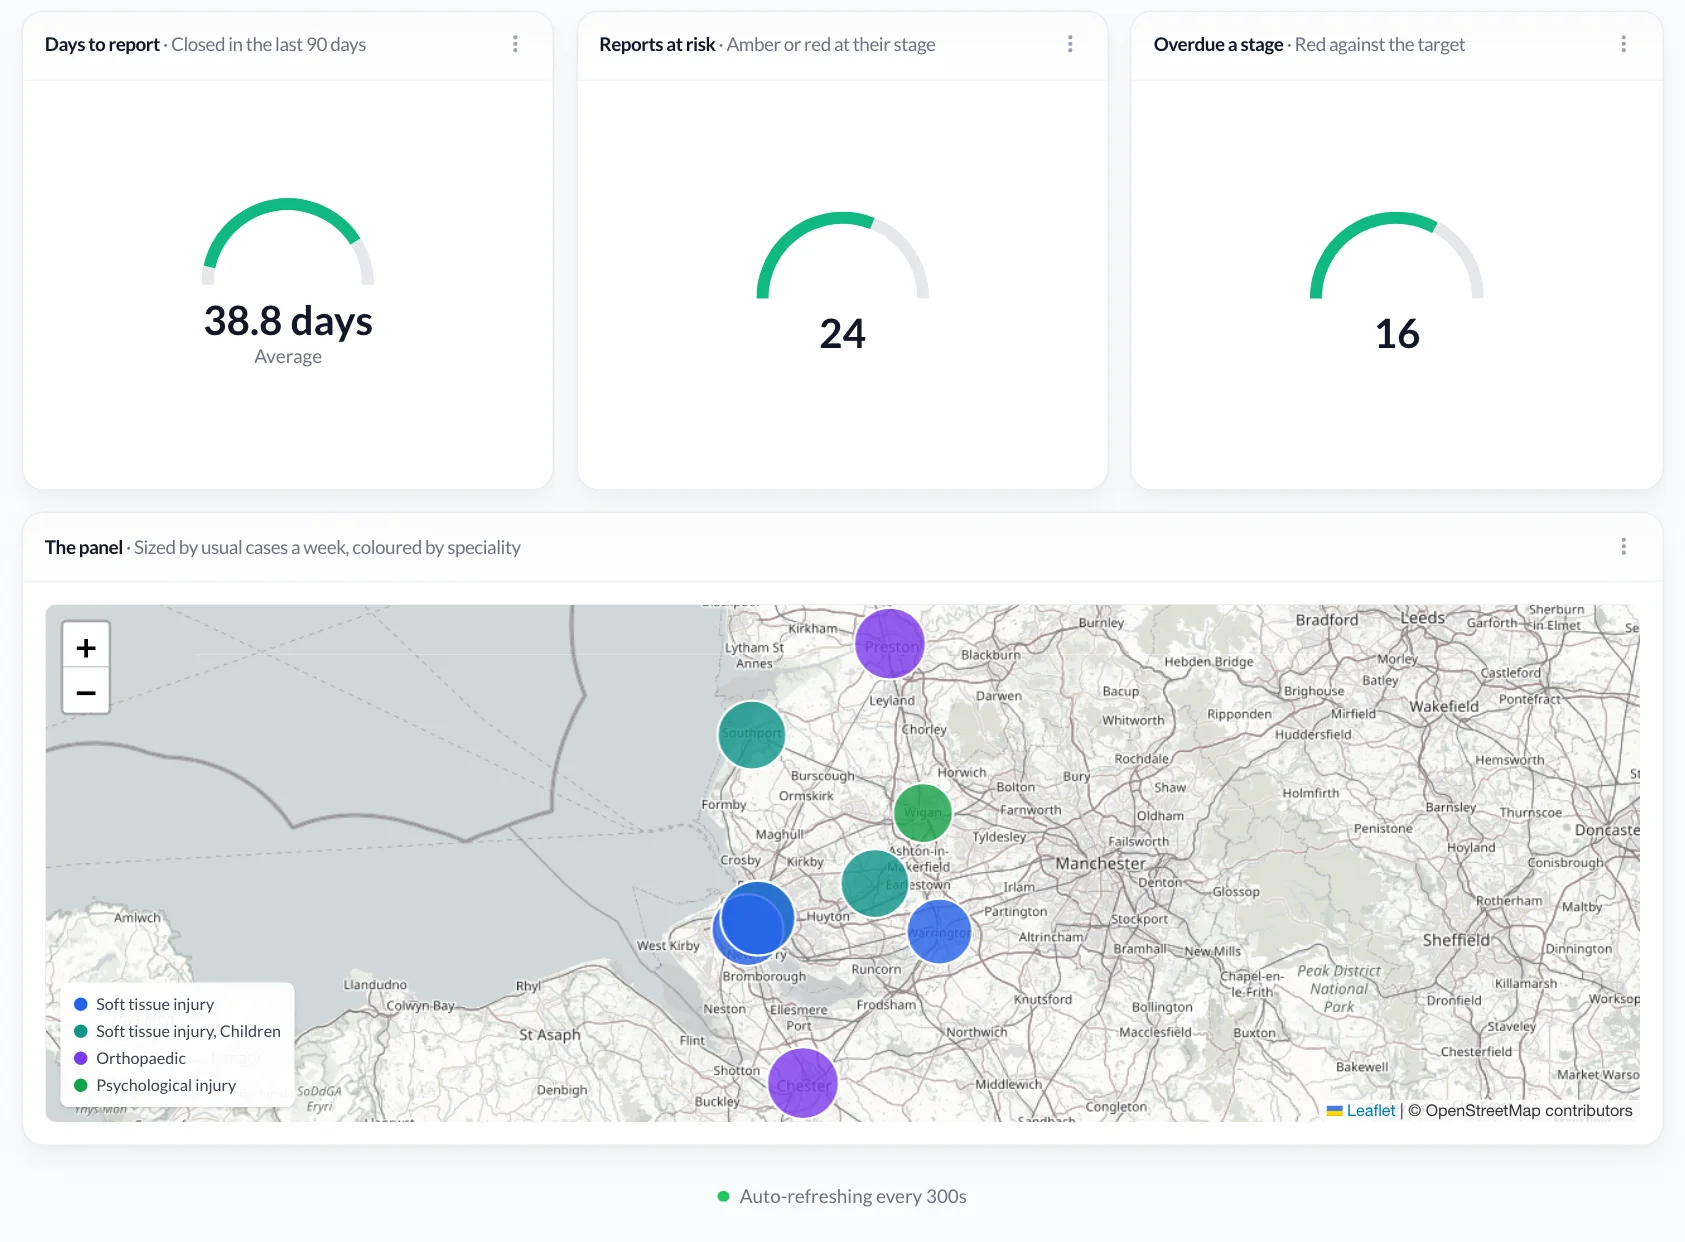Select the purple Preston map marker

click(x=890, y=644)
